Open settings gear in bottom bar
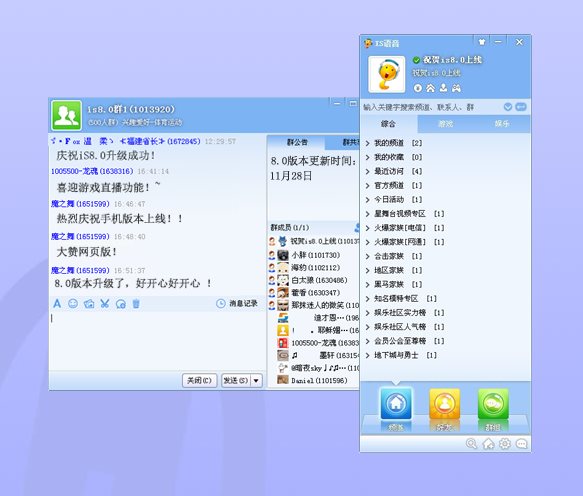583x496 pixels. (x=505, y=444)
